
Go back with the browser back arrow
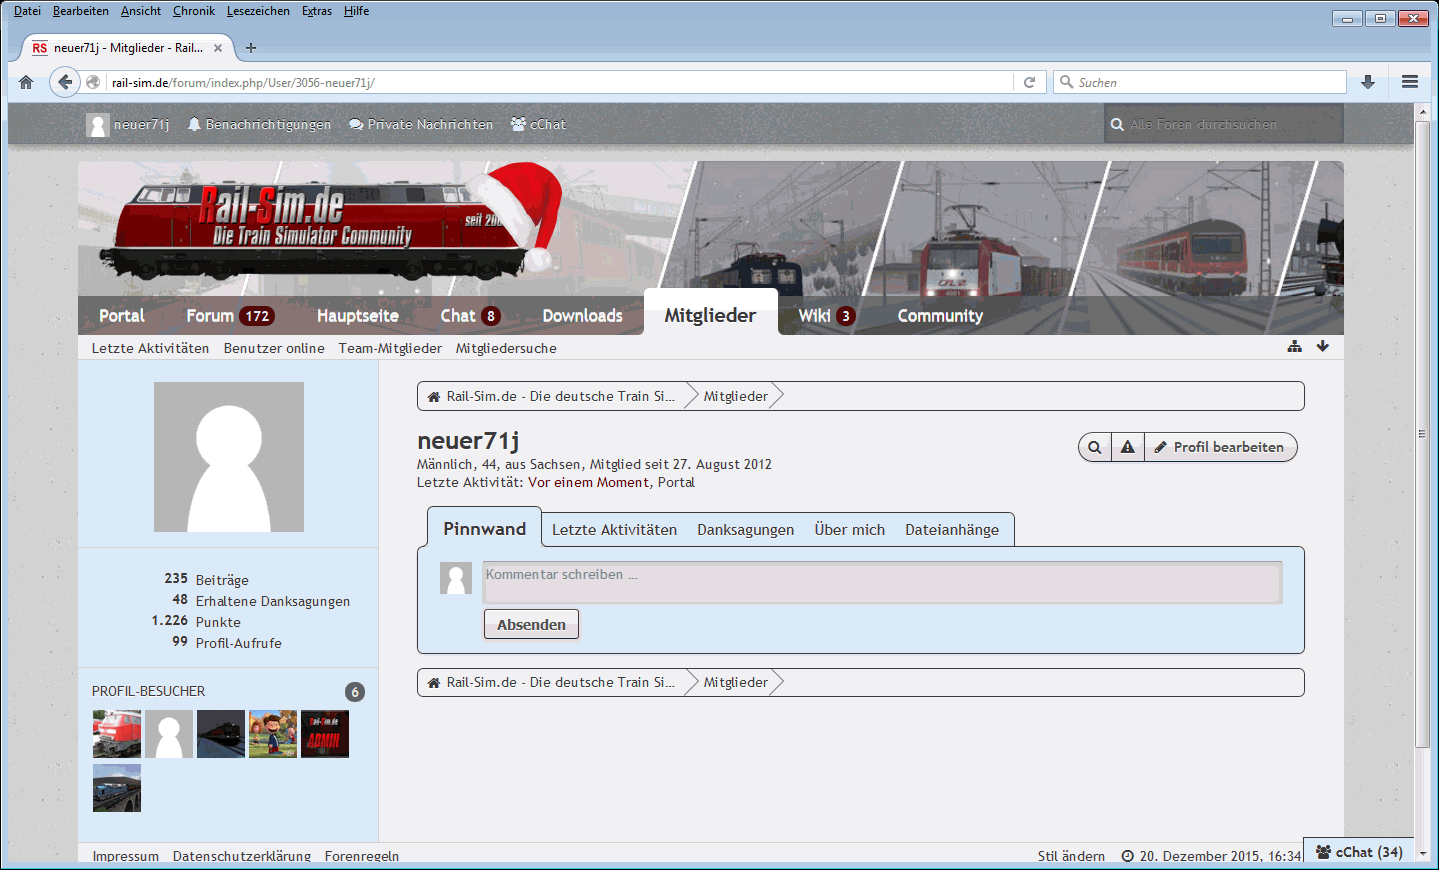(65, 82)
